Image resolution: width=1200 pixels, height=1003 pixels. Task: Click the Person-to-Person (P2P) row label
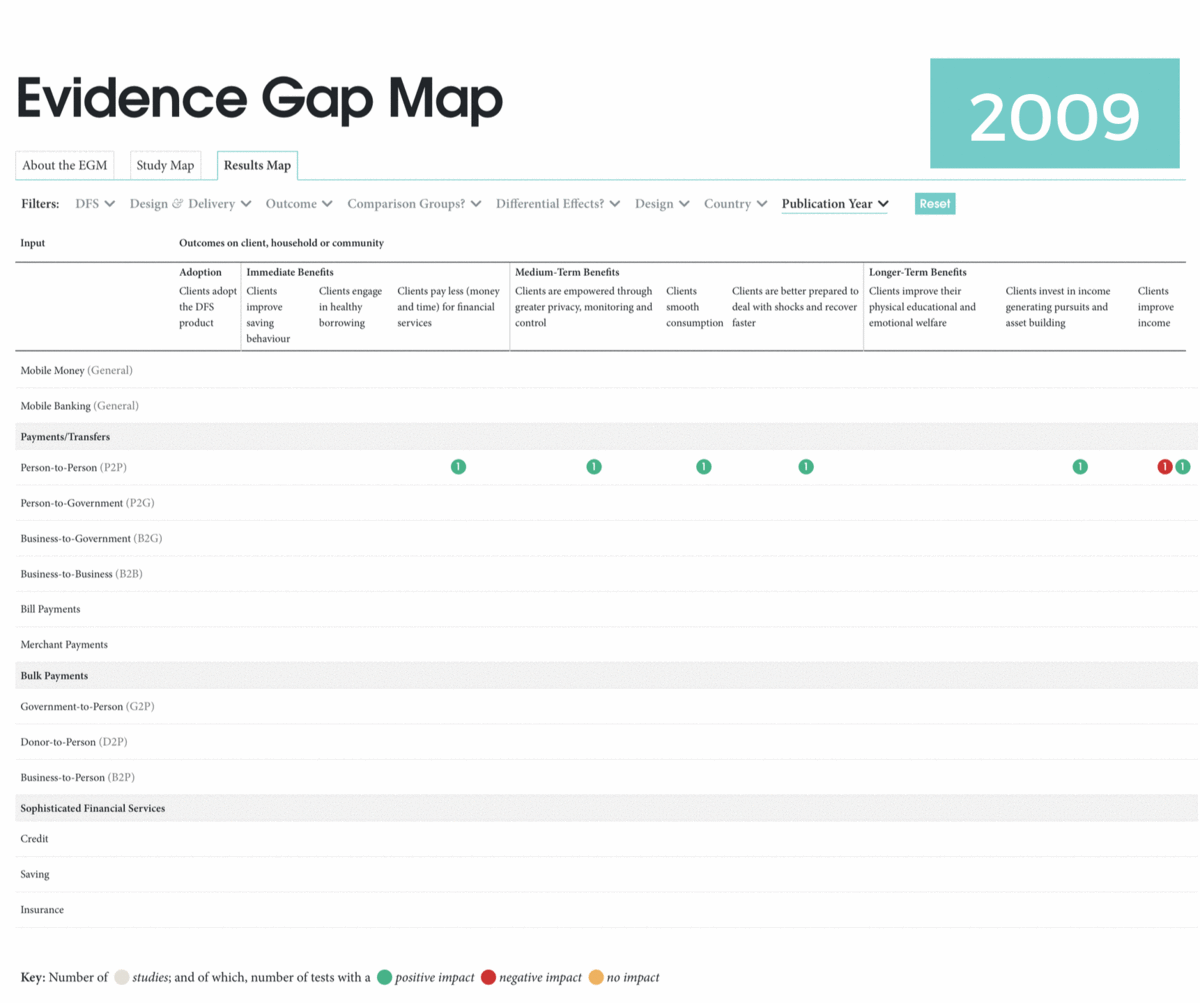coord(74,467)
